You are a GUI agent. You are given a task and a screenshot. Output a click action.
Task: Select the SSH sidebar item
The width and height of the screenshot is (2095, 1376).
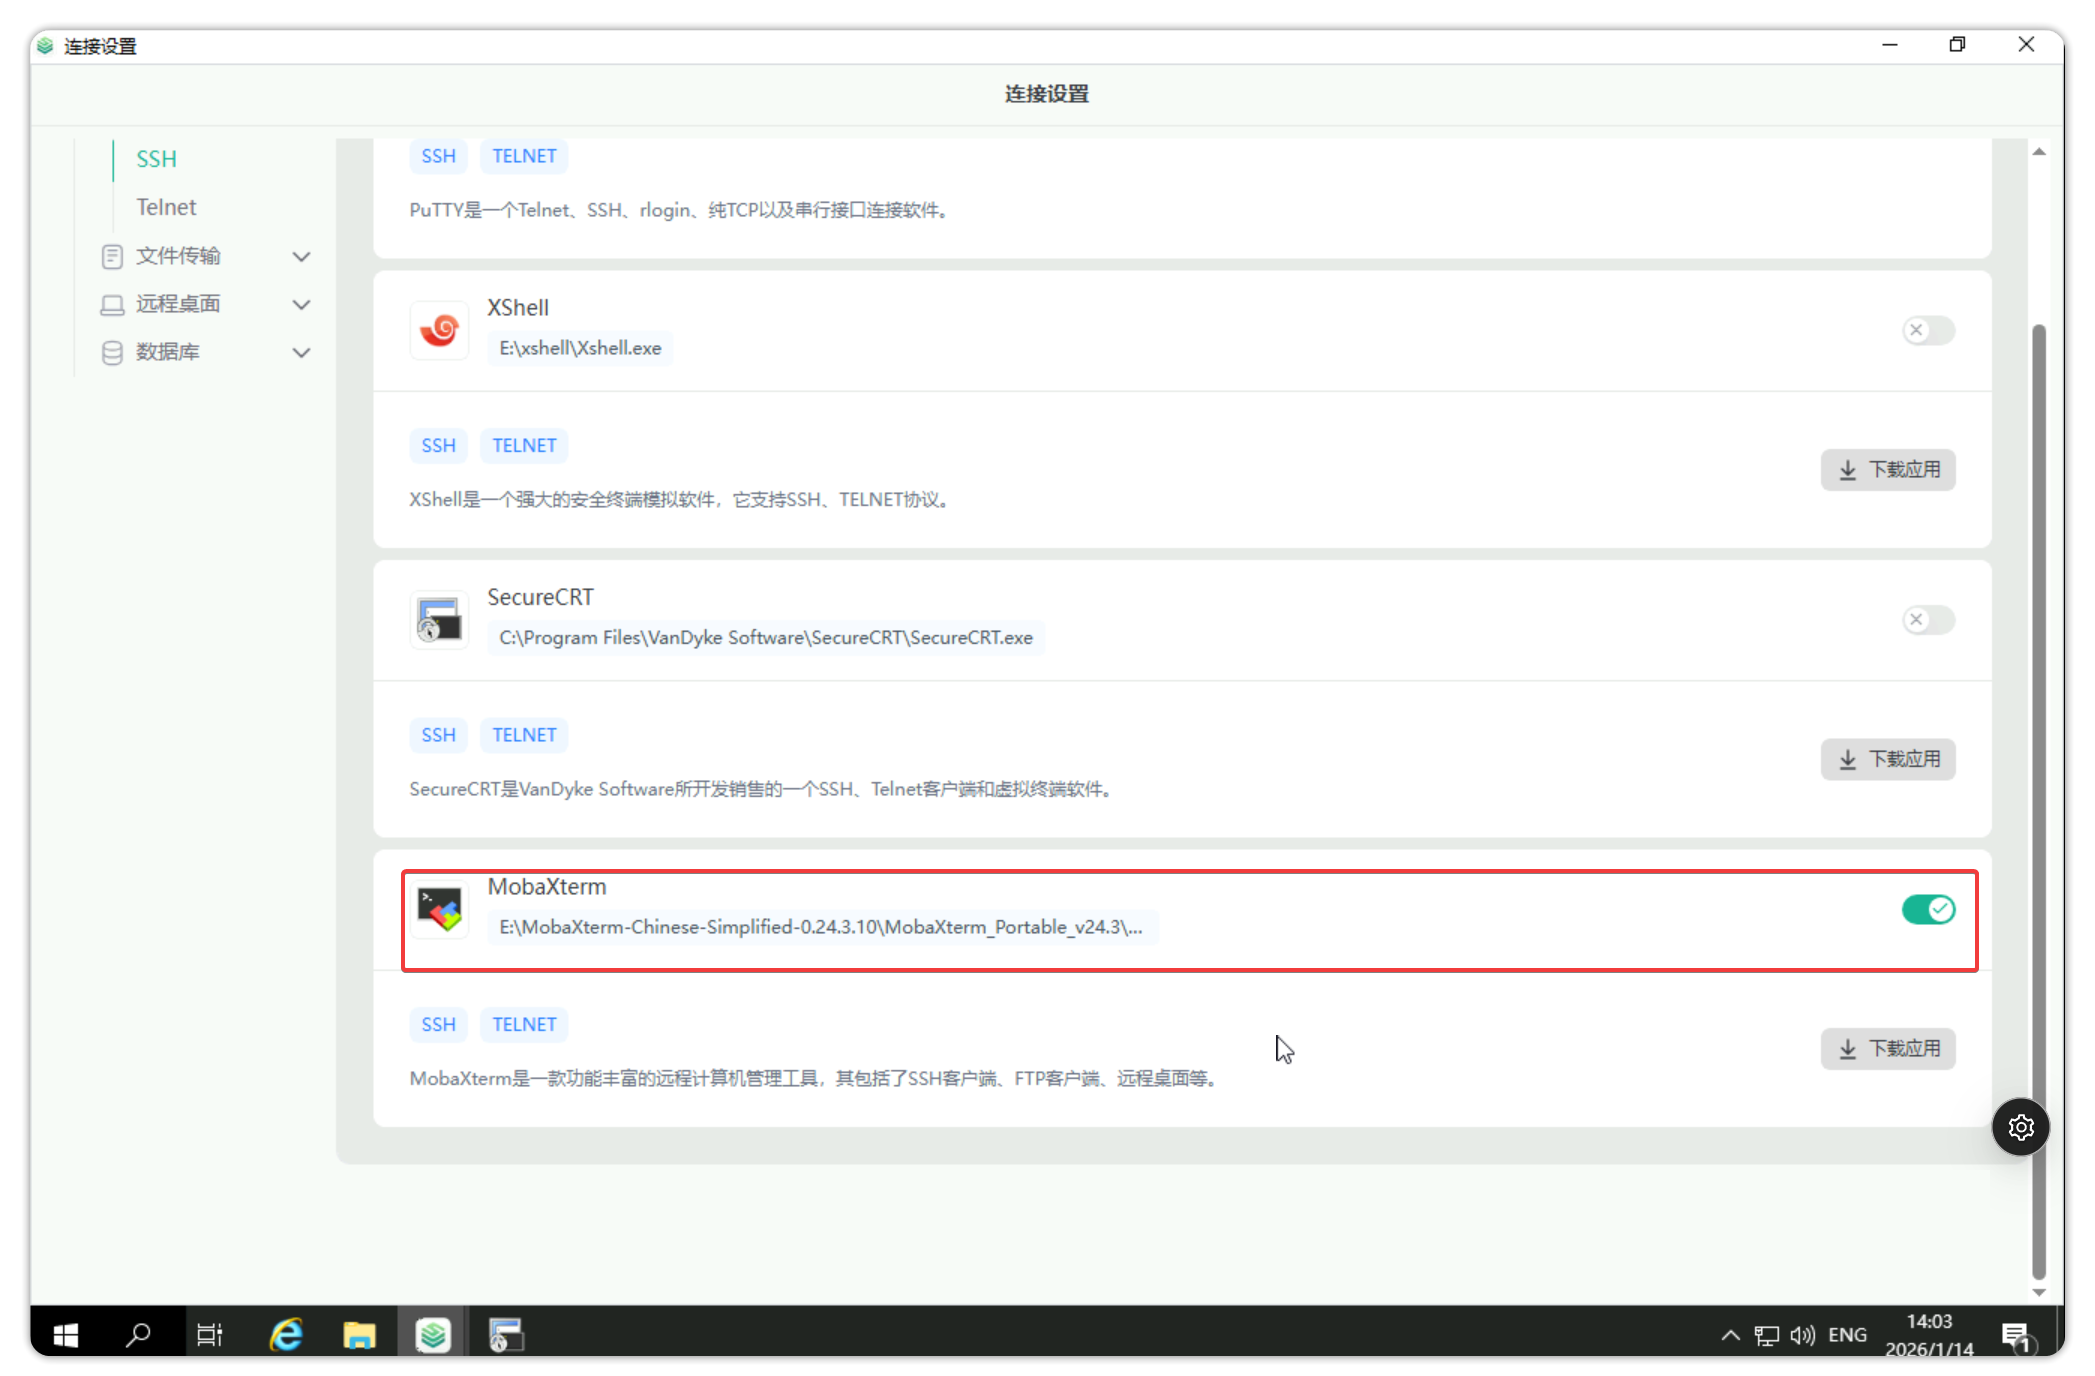tap(157, 159)
